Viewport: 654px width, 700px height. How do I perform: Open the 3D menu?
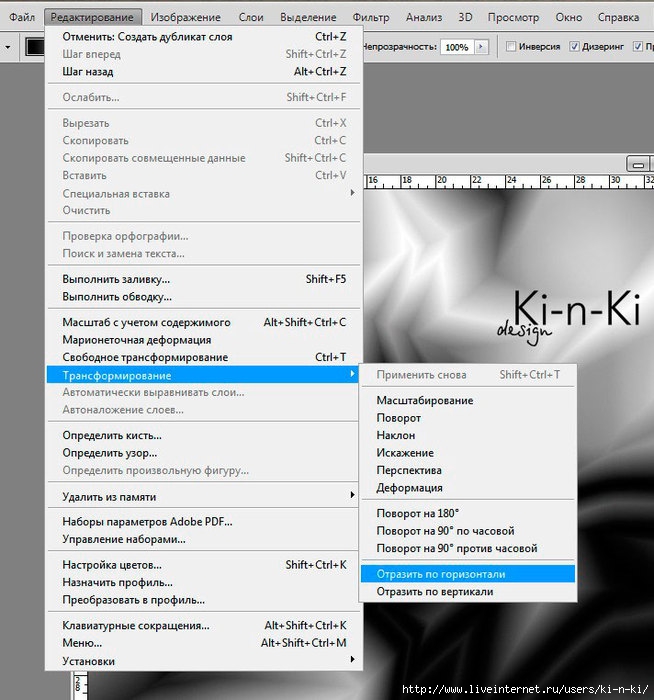[x=465, y=17]
